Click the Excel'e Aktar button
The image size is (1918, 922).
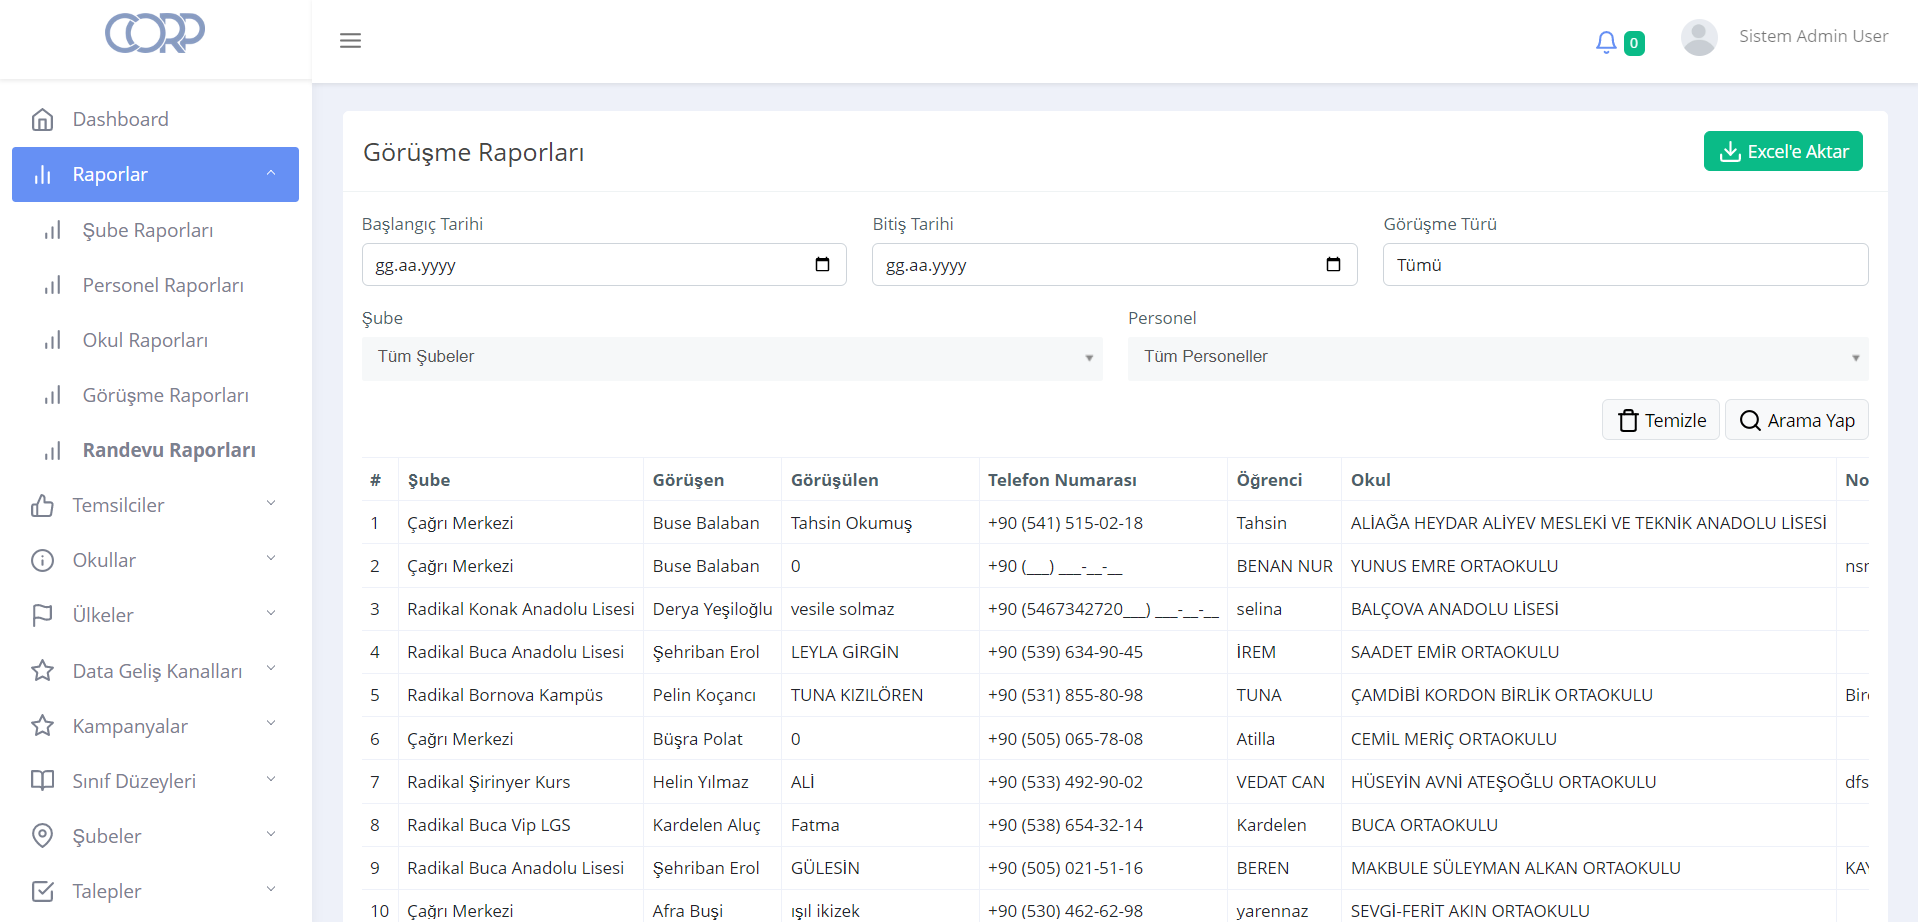pos(1782,152)
